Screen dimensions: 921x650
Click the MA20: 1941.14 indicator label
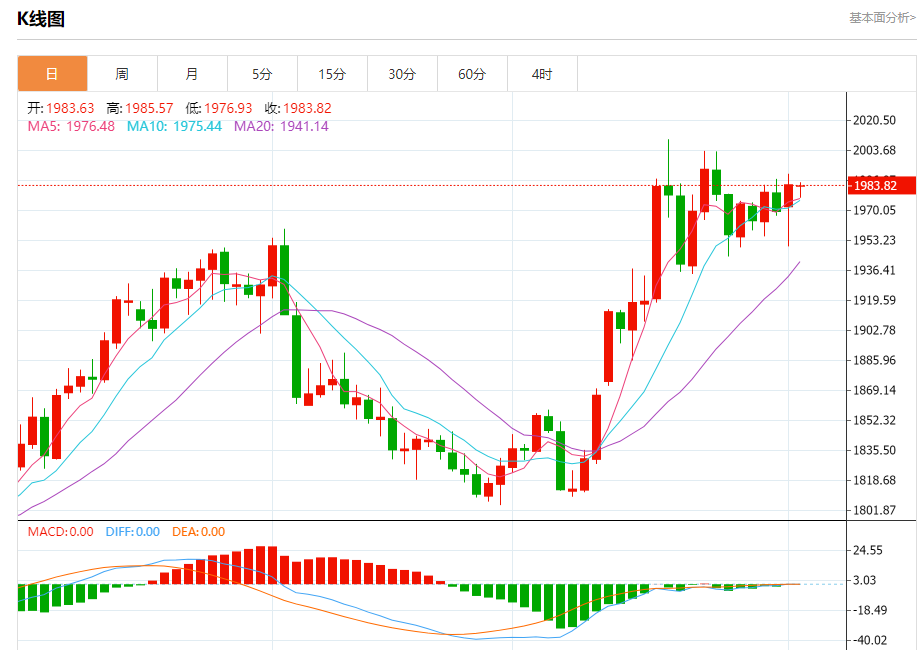point(281,126)
